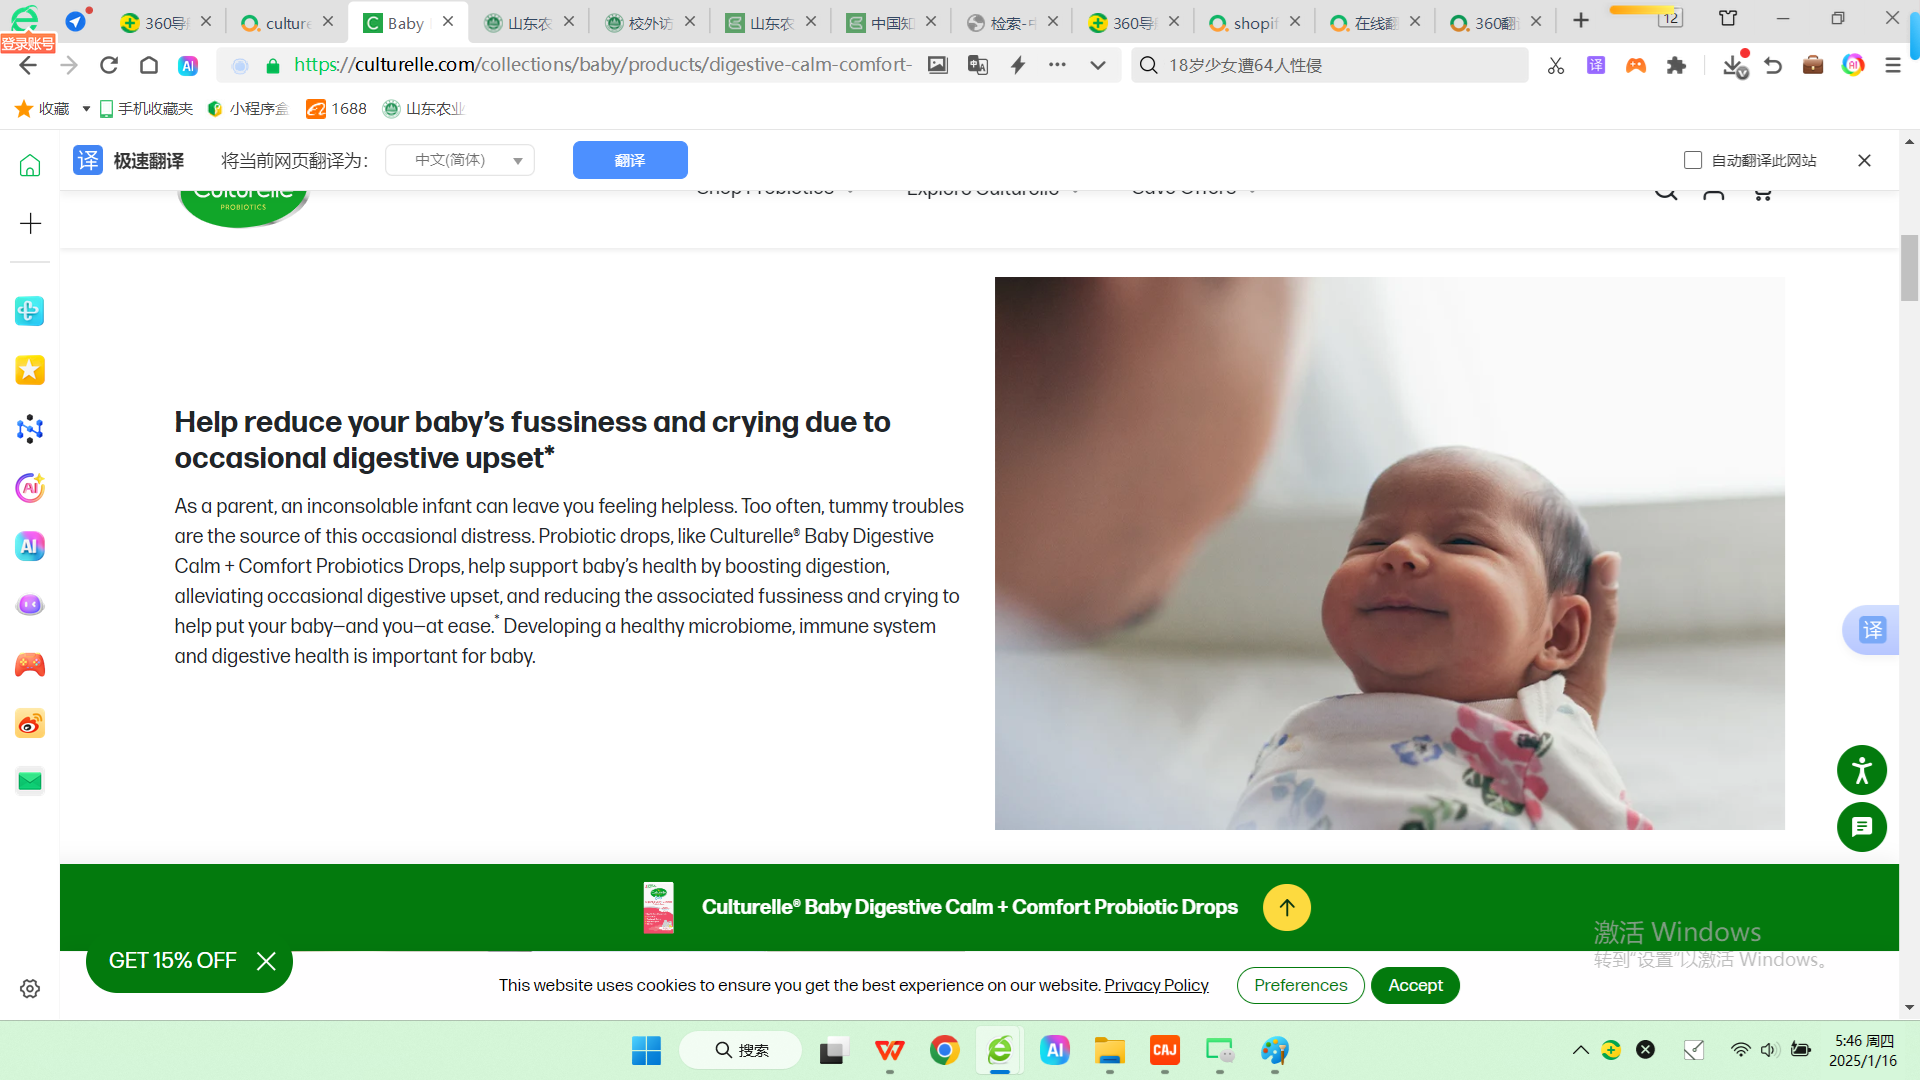Show hidden system tray icons
The height and width of the screenshot is (1080, 1920).
pyautogui.click(x=1580, y=1050)
